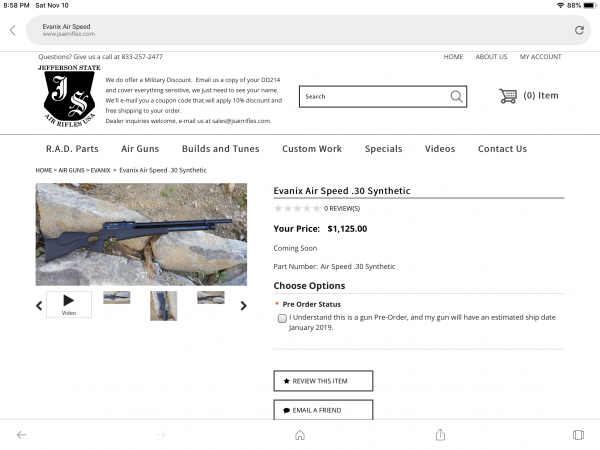
Task: Show next thumbnails with right arrow
Action: point(243,305)
